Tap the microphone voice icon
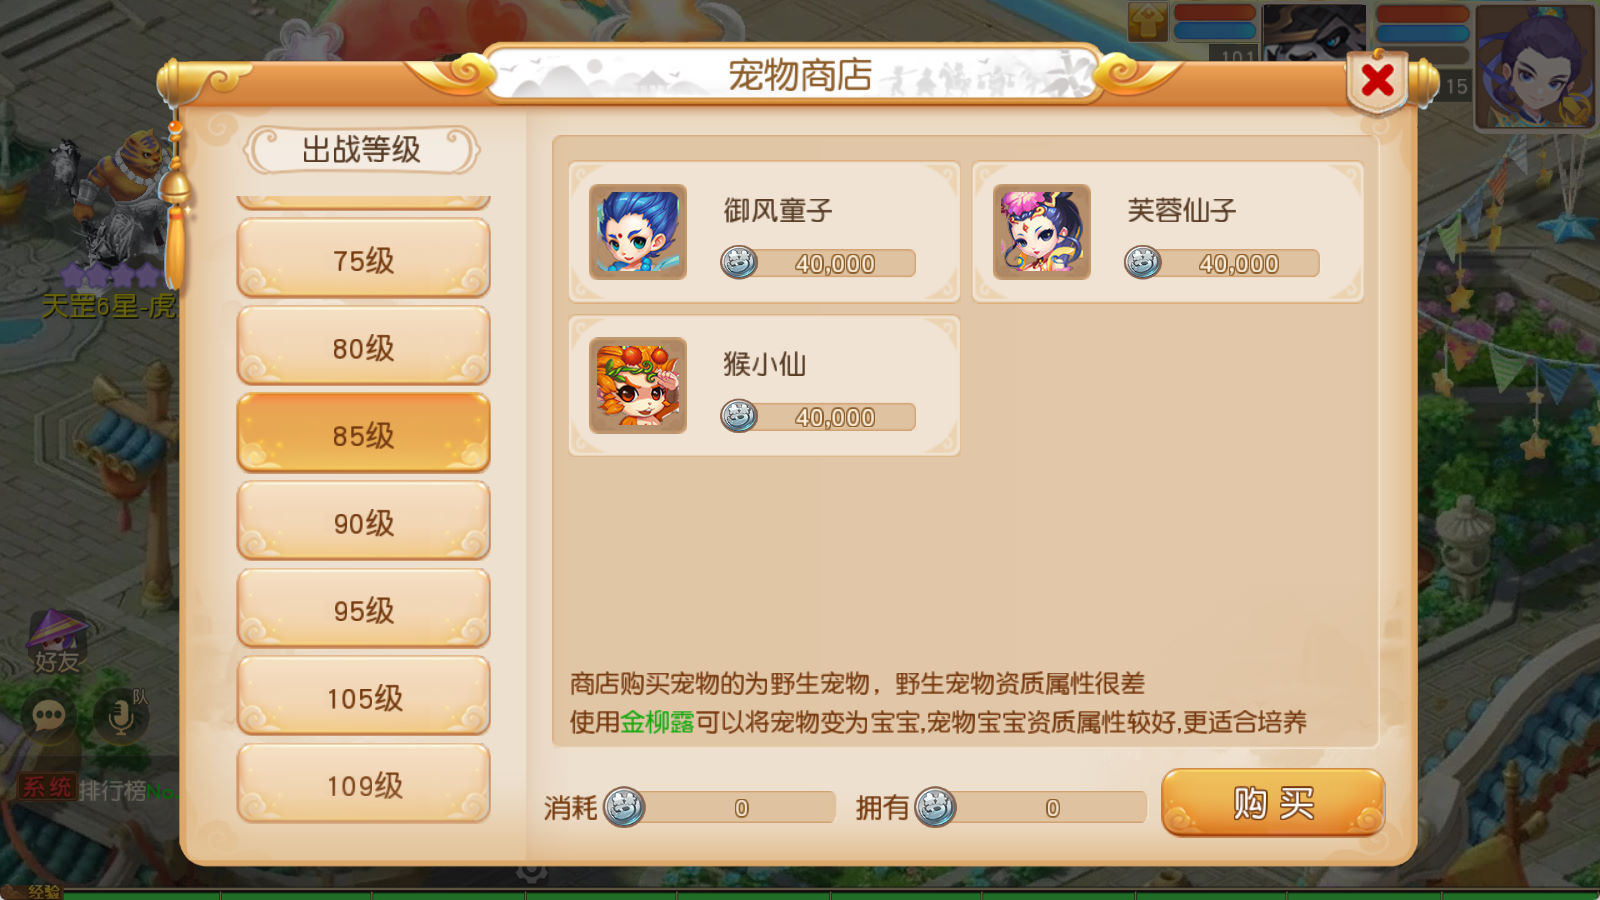Viewport: 1600px width, 900px height. tap(121, 716)
